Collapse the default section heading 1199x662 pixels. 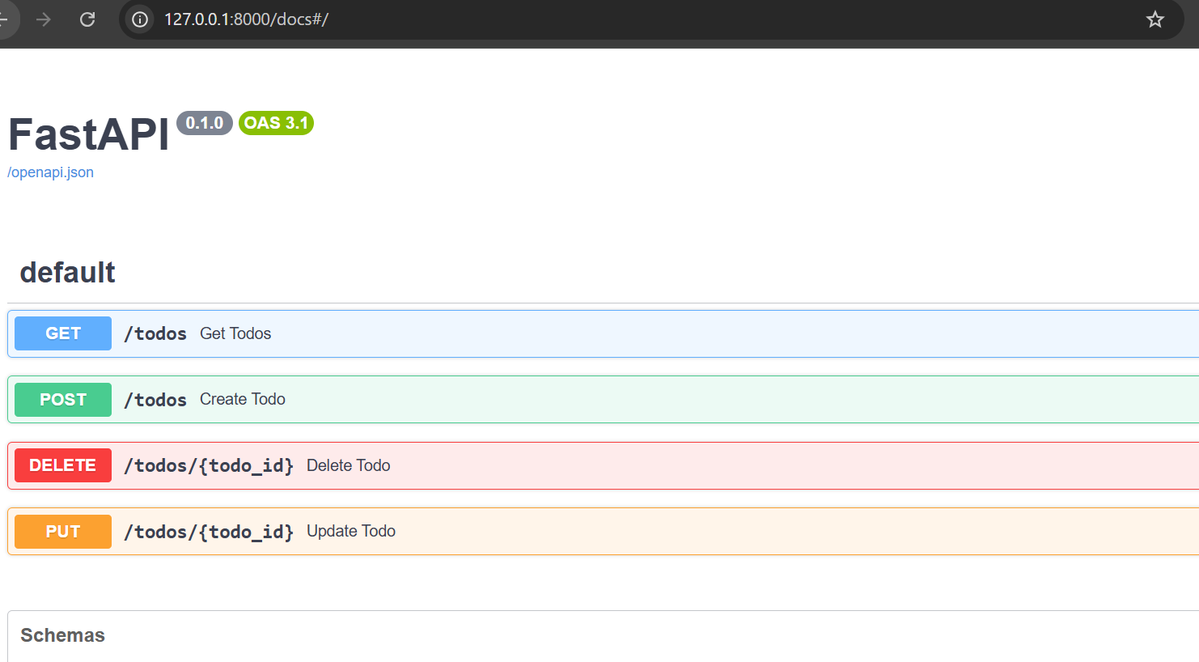[x=67, y=272]
